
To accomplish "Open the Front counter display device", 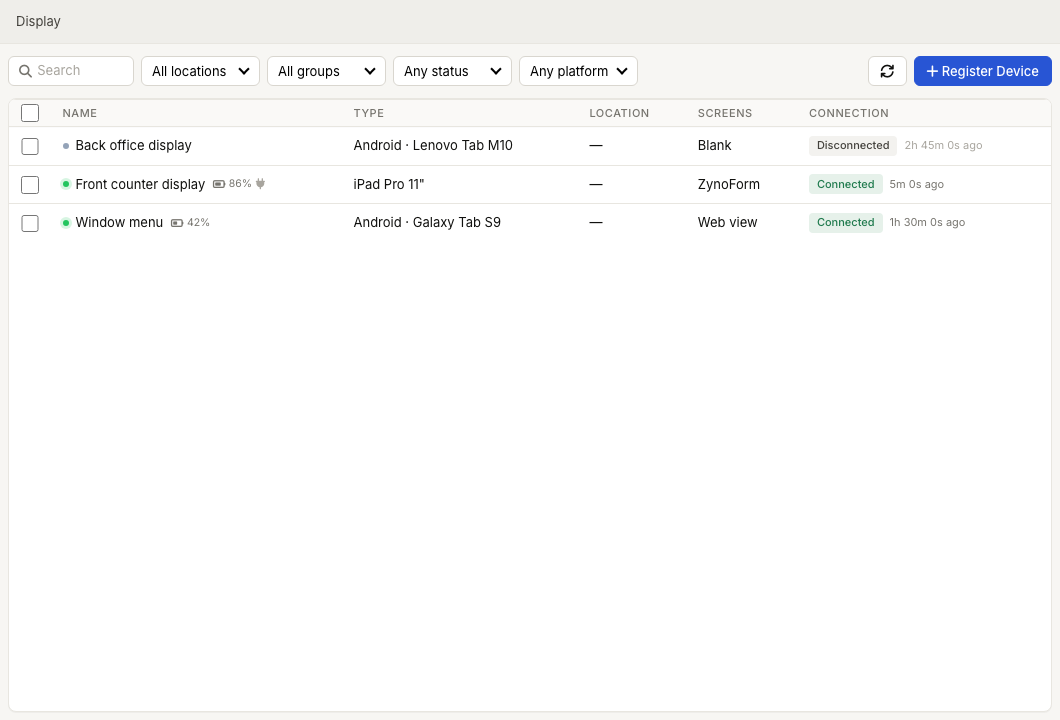I will click(140, 184).
